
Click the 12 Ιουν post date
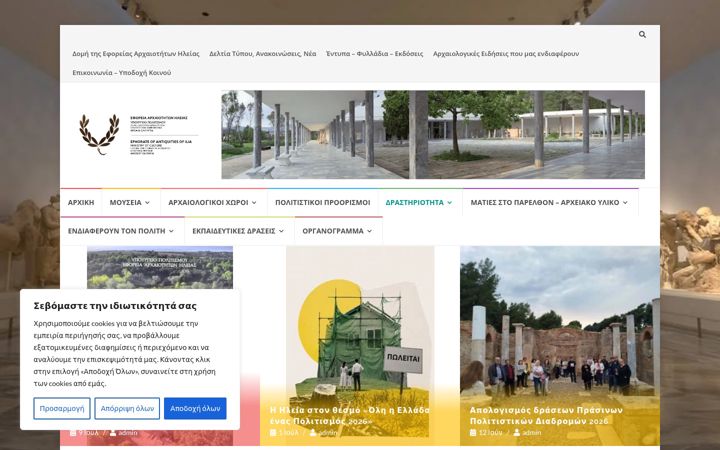pyautogui.click(x=490, y=433)
